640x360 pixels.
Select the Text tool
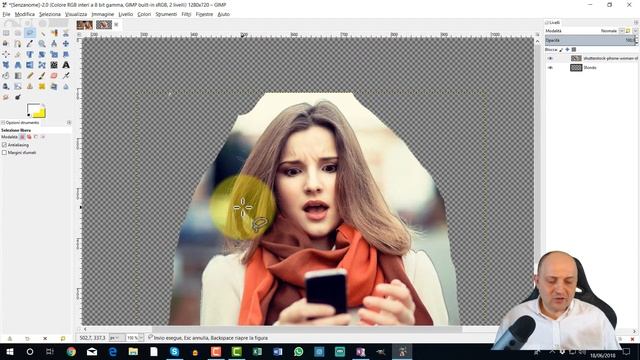point(66,65)
